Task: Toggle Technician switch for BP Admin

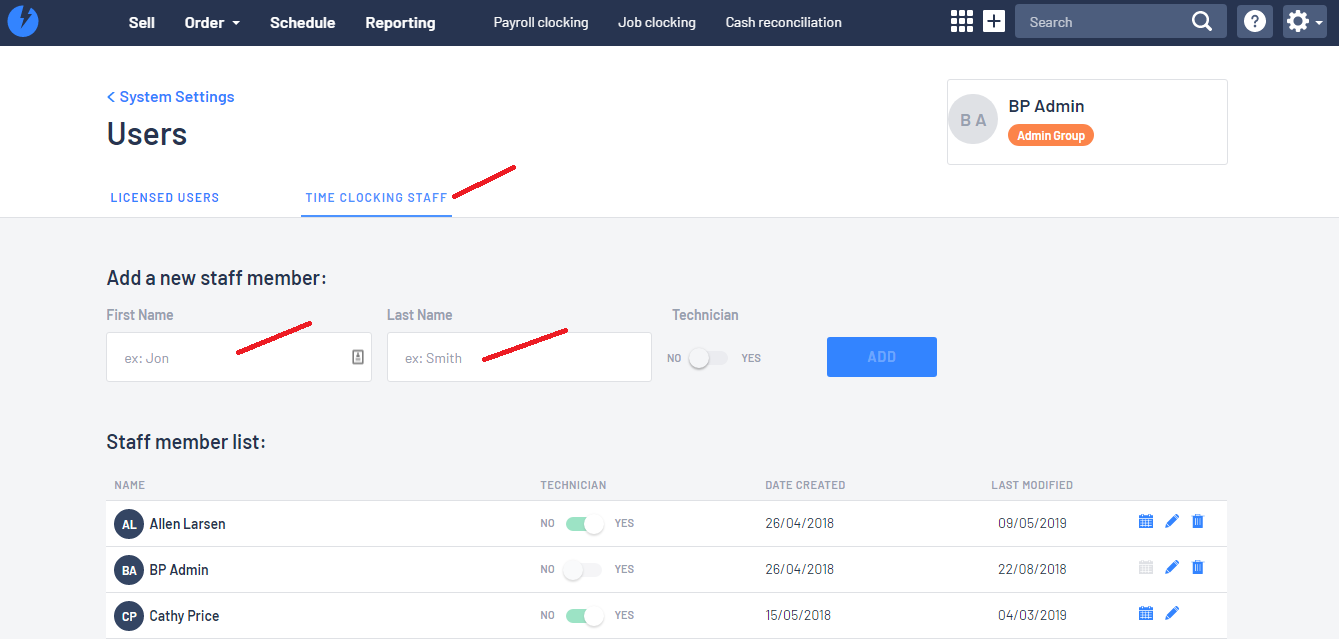Action: pos(584,570)
